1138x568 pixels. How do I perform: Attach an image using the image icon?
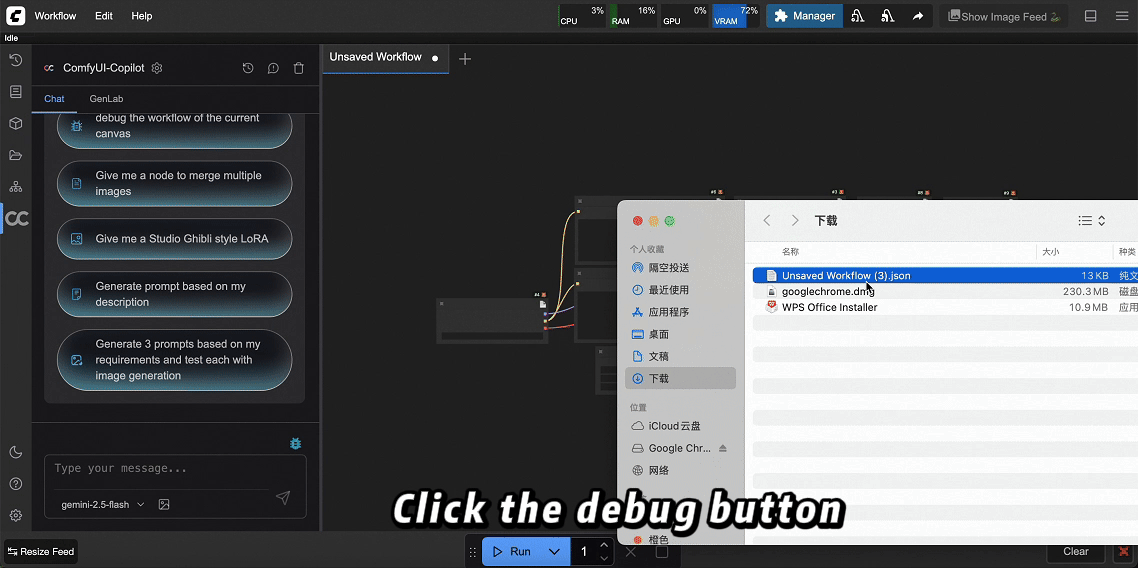164,505
